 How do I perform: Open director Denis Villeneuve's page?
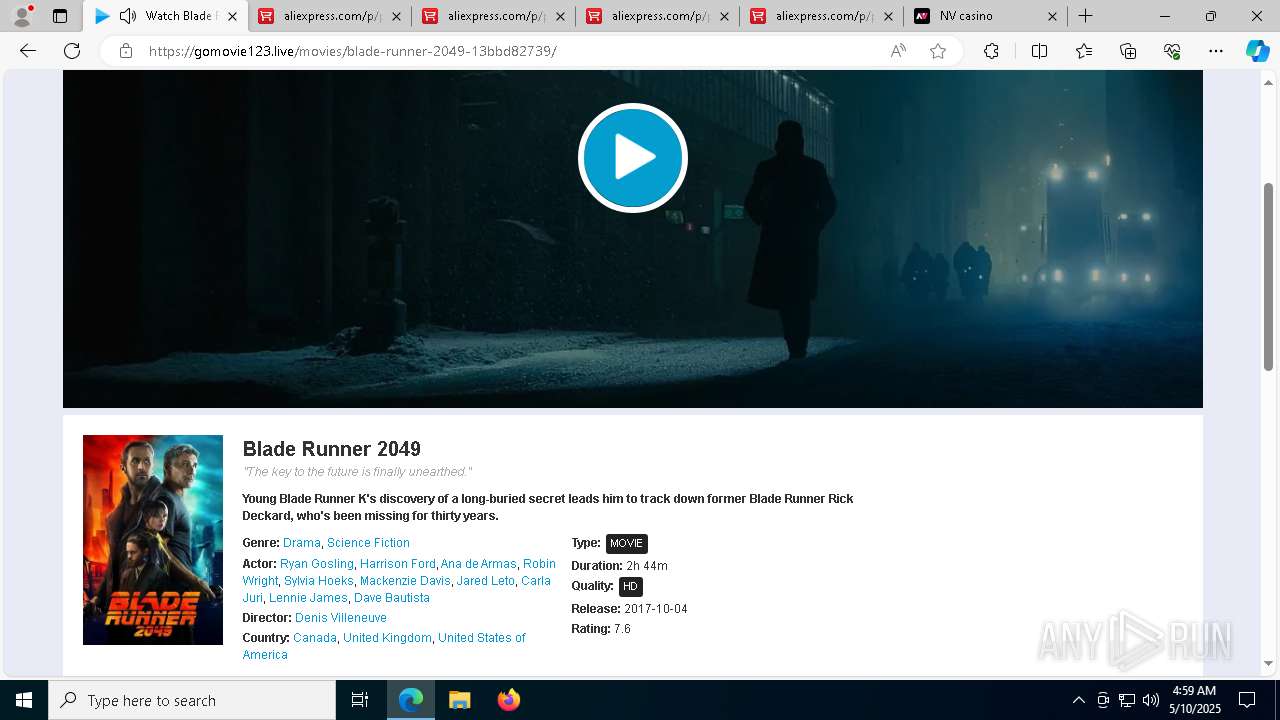point(341,618)
